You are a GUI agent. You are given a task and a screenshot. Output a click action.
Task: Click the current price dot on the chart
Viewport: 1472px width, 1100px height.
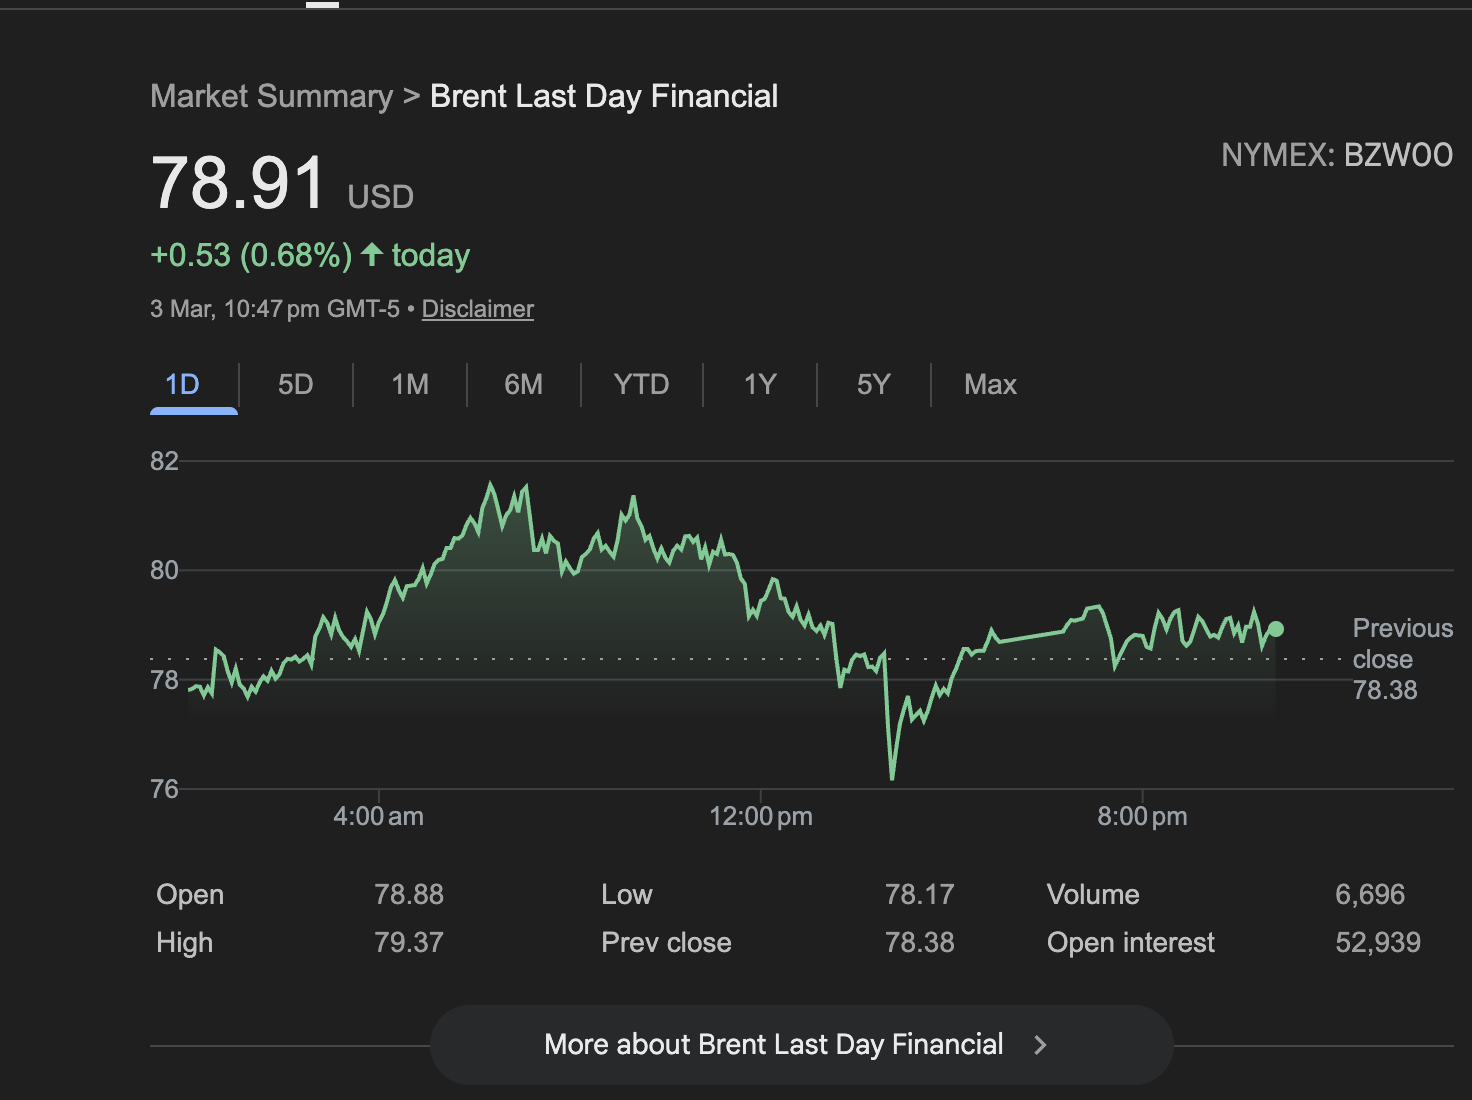click(1277, 628)
